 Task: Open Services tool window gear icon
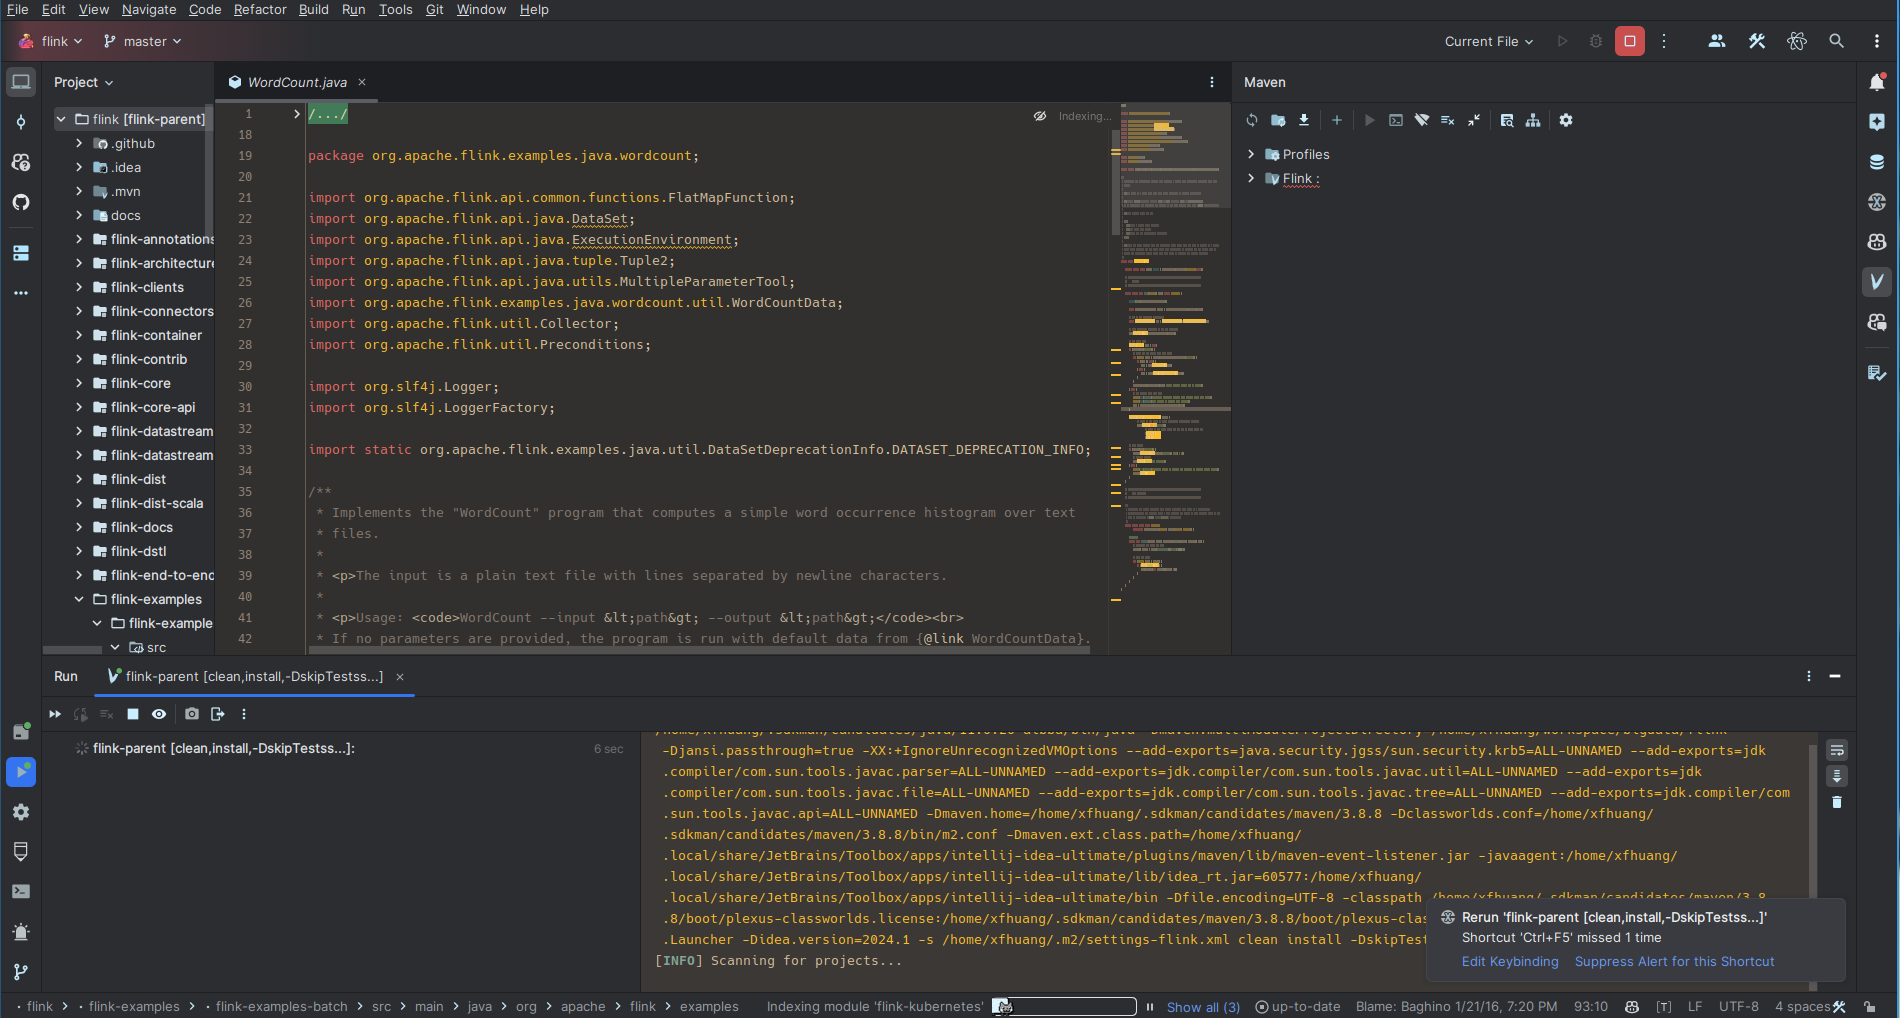pyautogui.click(x=21, y=811)
